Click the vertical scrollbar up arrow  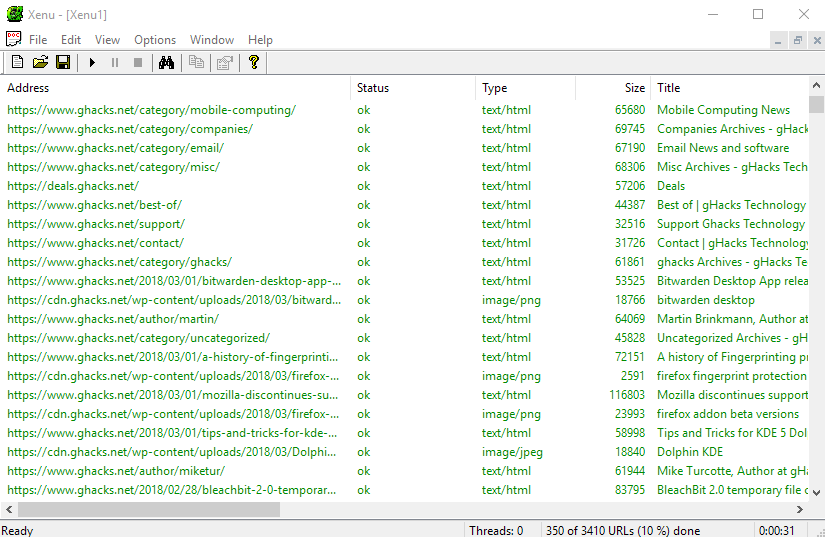click(816, 85)
